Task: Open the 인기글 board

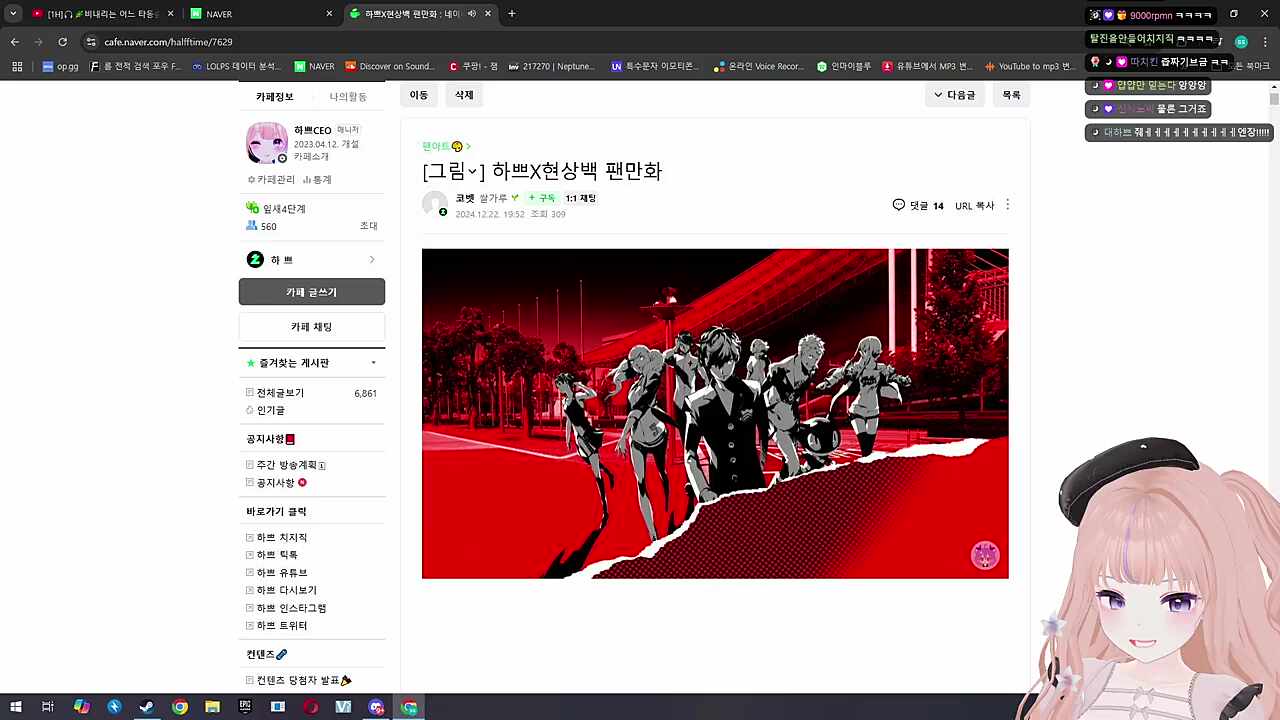Action: [271, 410]
